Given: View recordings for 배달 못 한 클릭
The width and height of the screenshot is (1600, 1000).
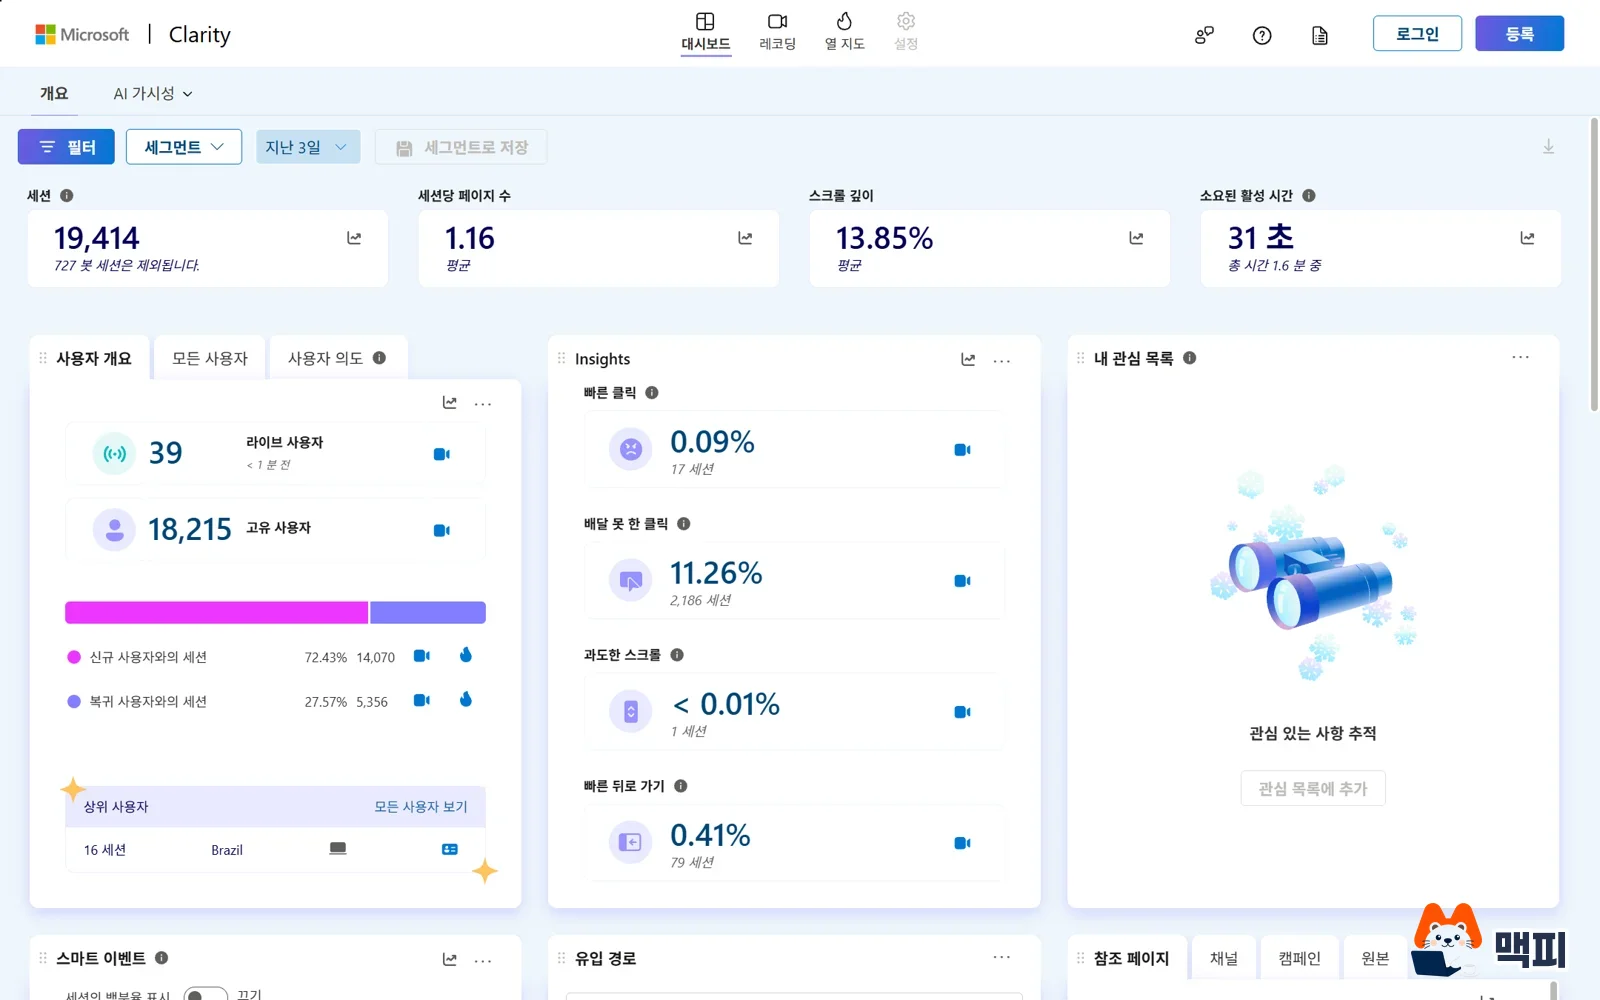Looking at the screenshot, I should pyautogui.click(x=962, y=581).
